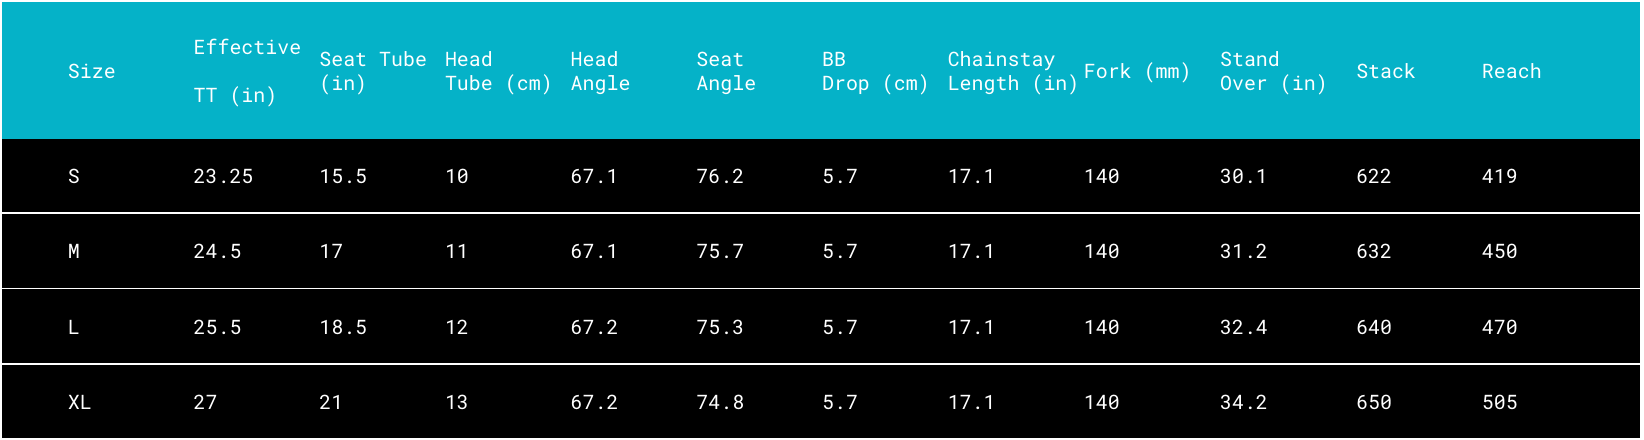
Task: Click the 76.2 seat angle value
Action: (720, 176)
